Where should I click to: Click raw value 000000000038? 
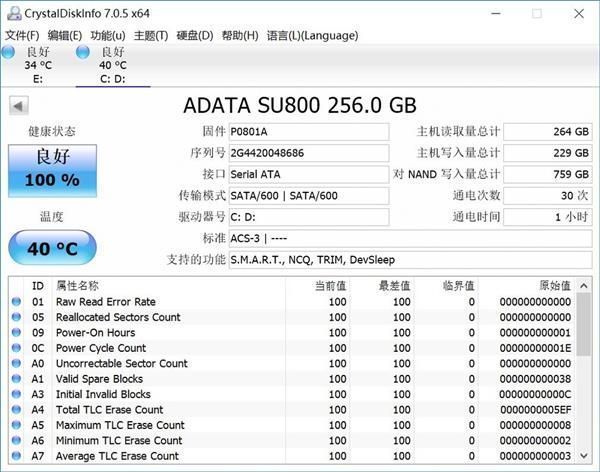click(x=535, y=379)
